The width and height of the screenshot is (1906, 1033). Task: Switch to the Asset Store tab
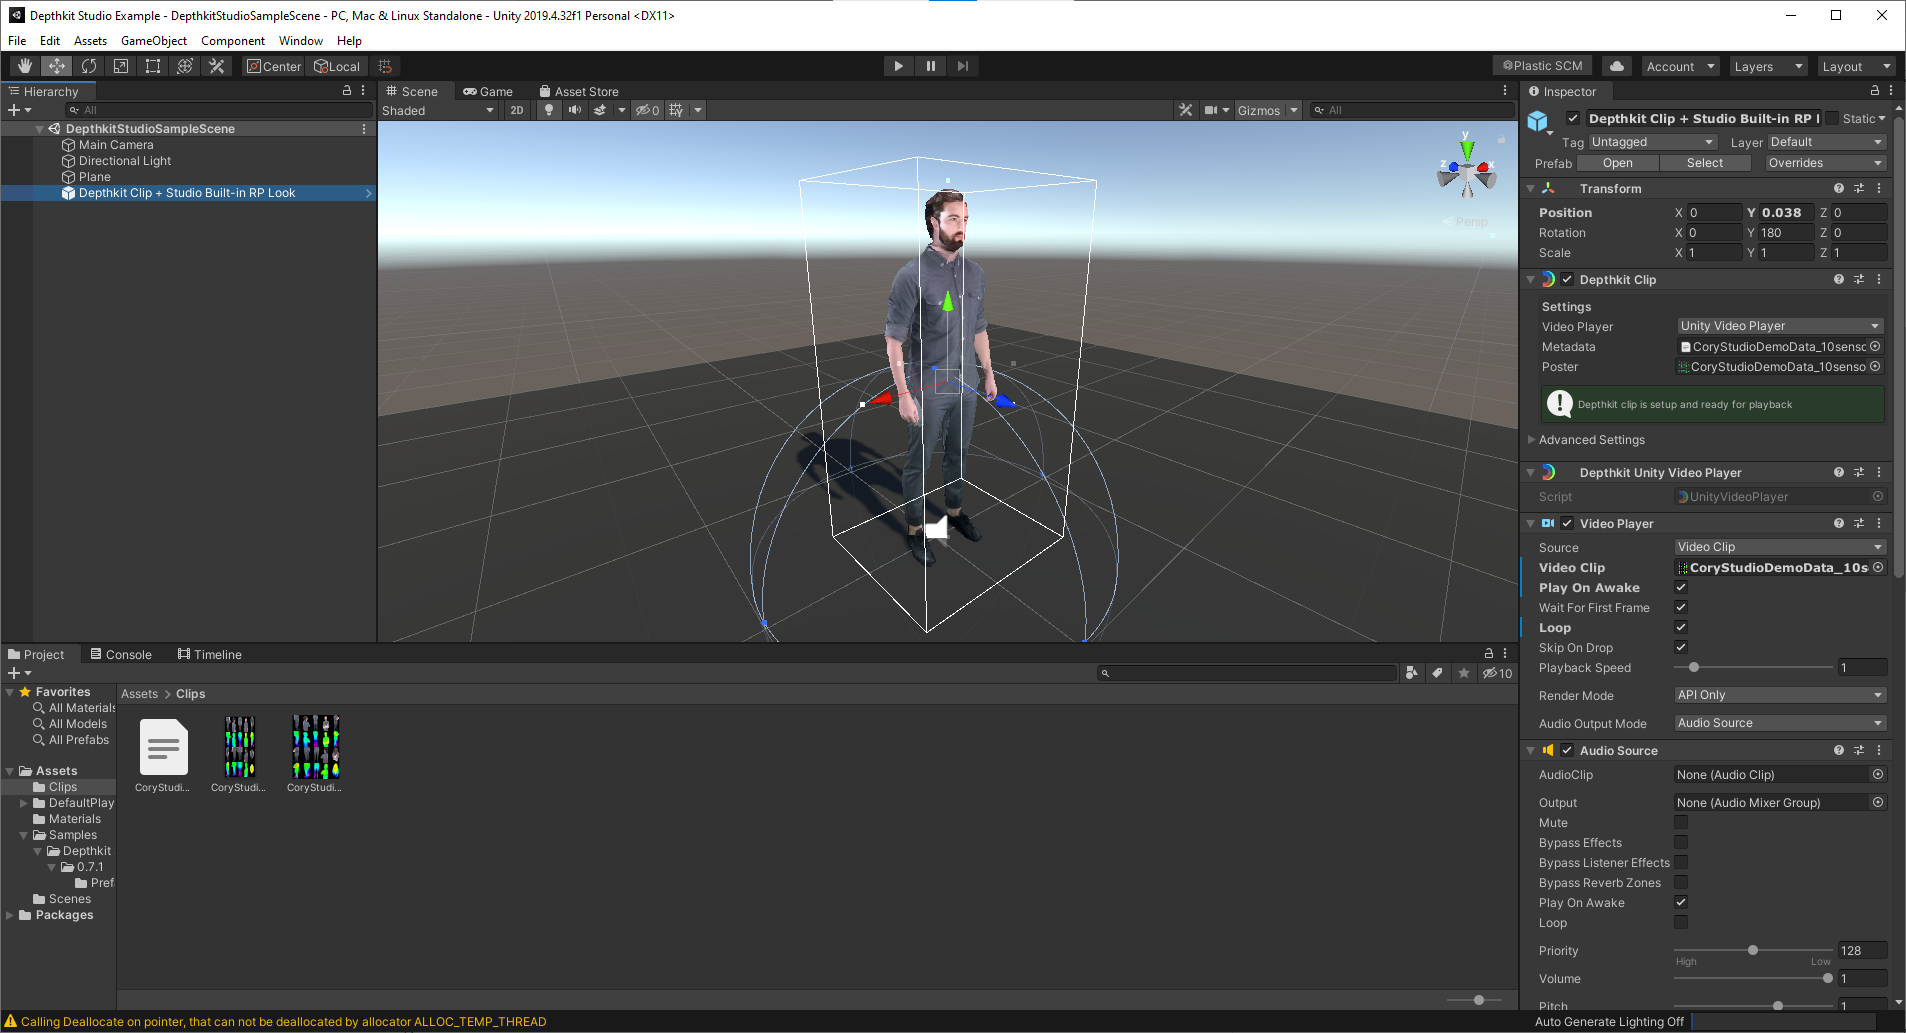[579, 91]
